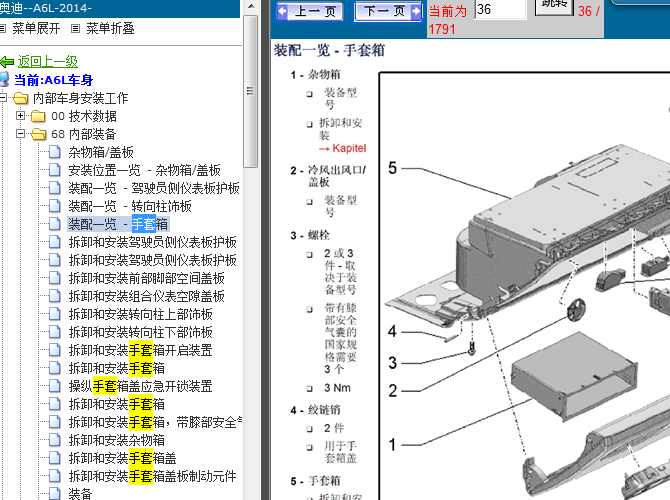This screenshot has width=670, height=500.
Task: Click the 5 - 手套箱 list entry
Action: (315, 481)
